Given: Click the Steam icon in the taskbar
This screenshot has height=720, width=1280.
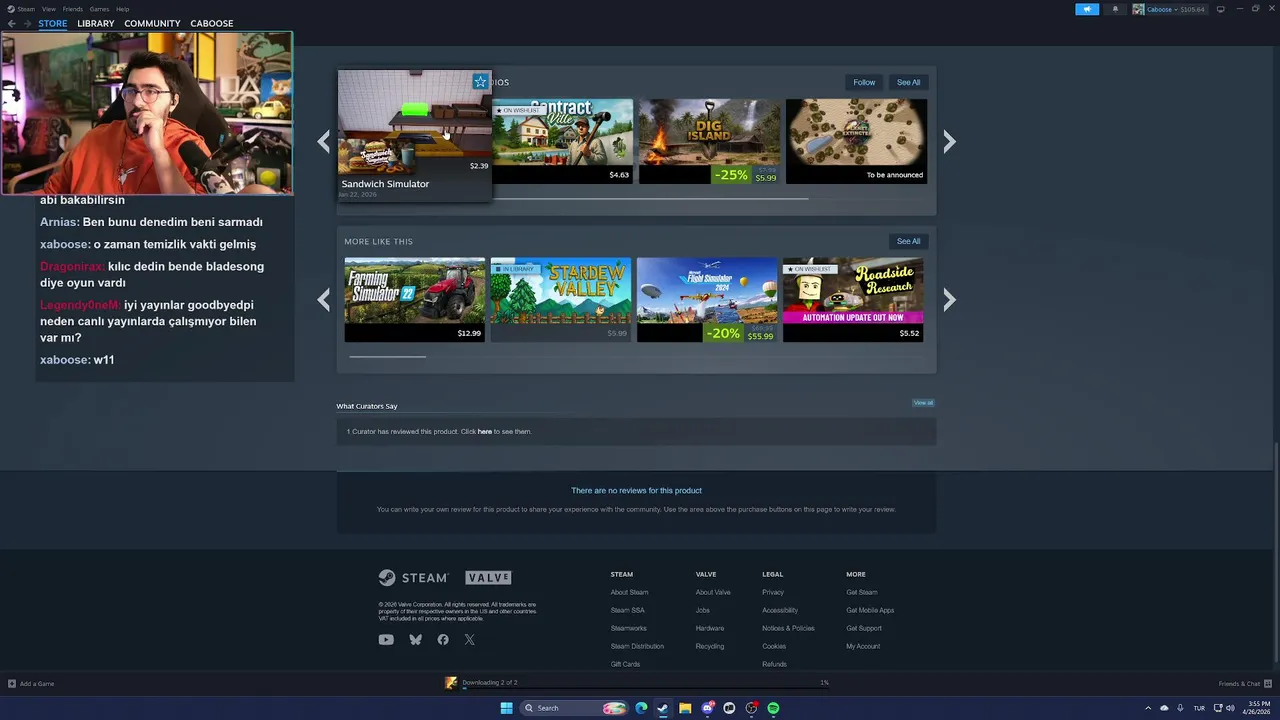Looking at the screenshot, I should coord(663,708).
